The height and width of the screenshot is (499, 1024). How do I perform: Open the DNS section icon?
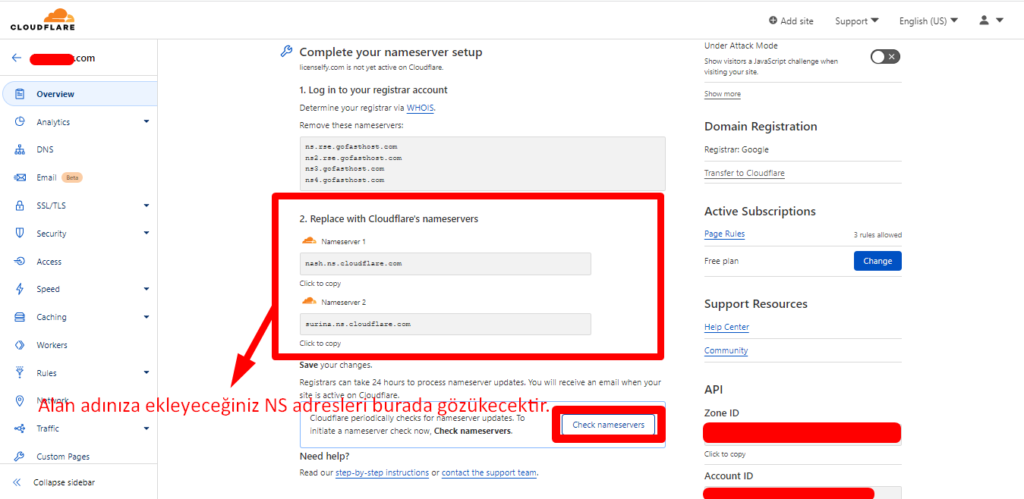coord(20,150)
